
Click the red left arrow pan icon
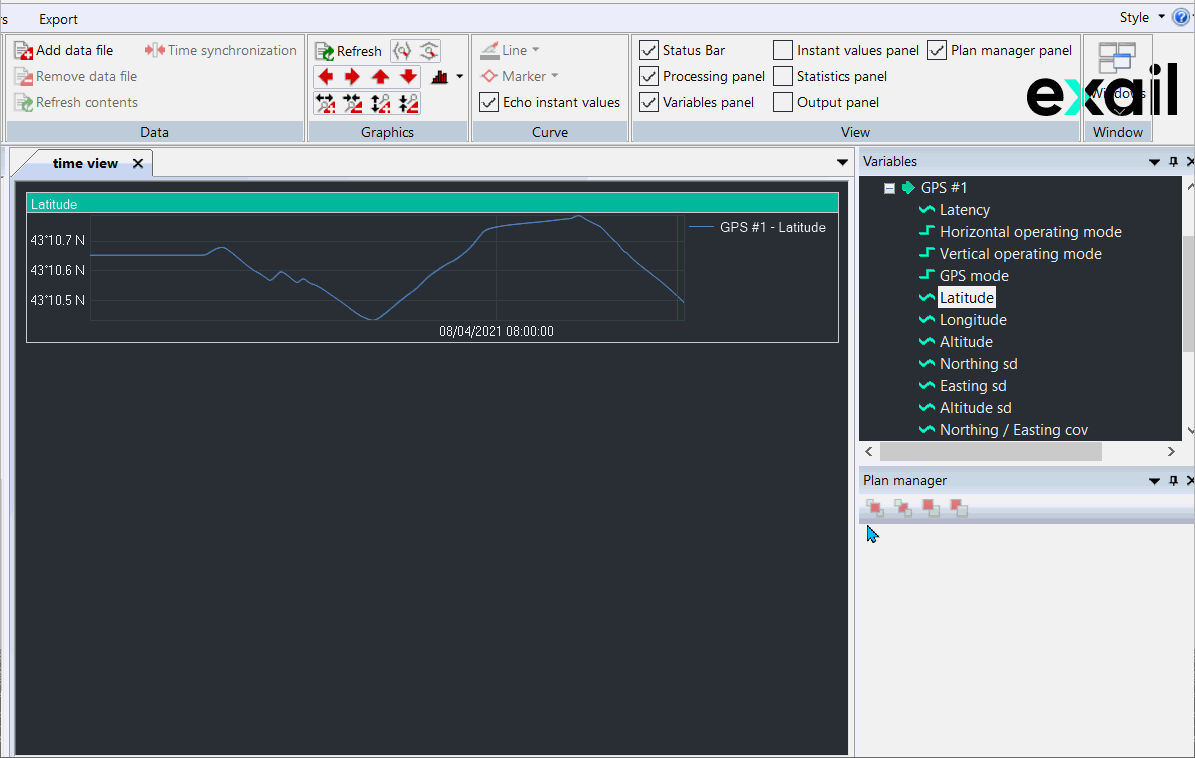325,77
